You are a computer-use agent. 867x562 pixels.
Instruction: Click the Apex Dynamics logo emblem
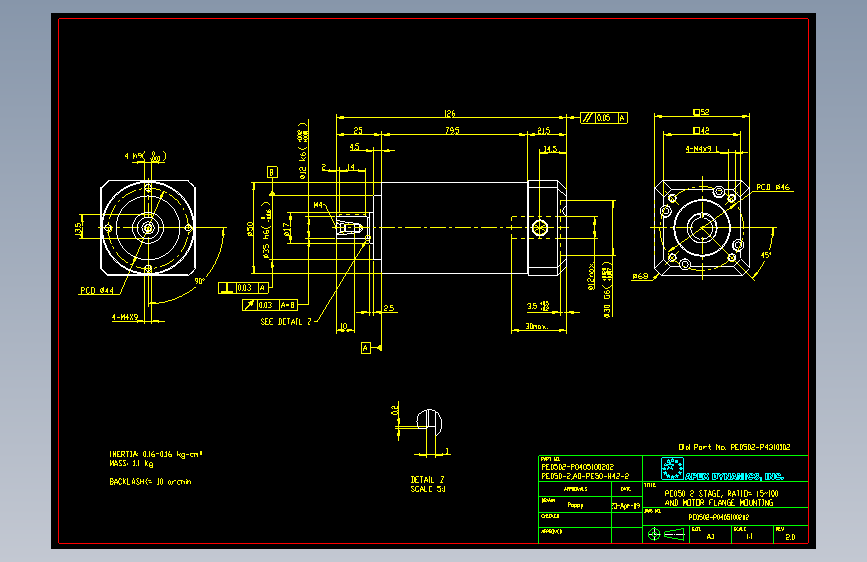(x=672, y=469)
